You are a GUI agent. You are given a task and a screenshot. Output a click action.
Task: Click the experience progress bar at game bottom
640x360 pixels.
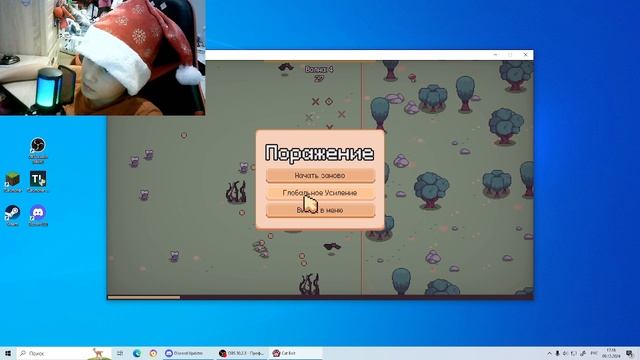(320, 298)
